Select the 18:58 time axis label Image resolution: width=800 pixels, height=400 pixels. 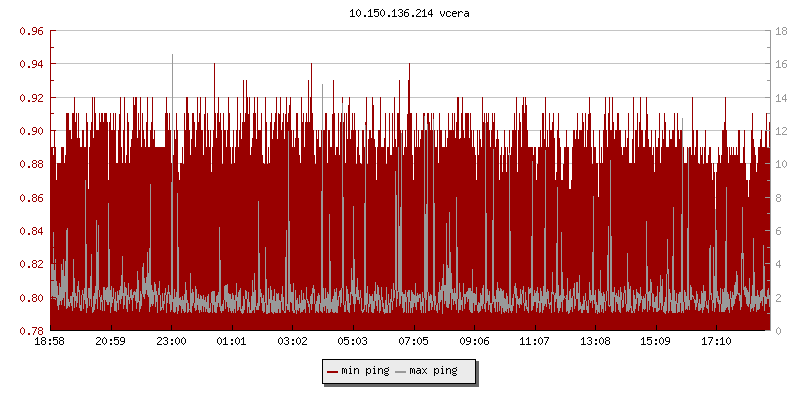tap(50, 342)
